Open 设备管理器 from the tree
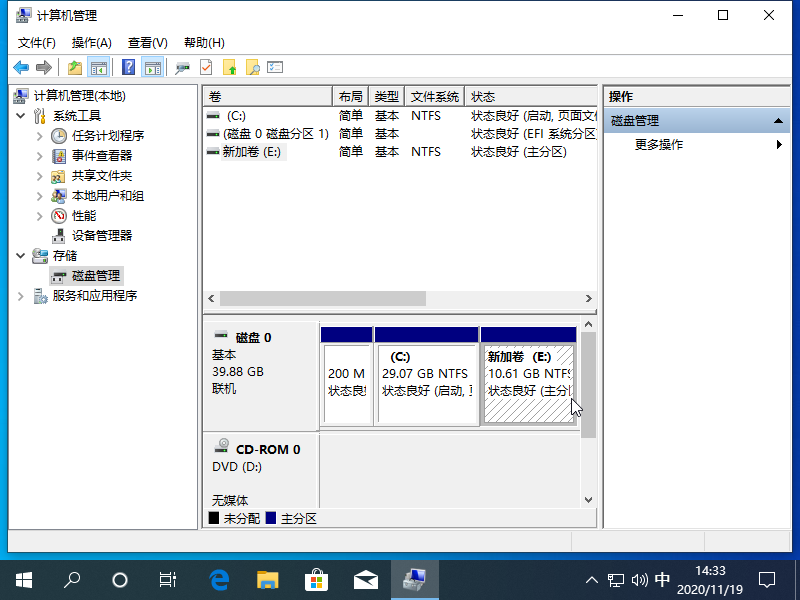This screenshot has height=600, width=800. 102,236
